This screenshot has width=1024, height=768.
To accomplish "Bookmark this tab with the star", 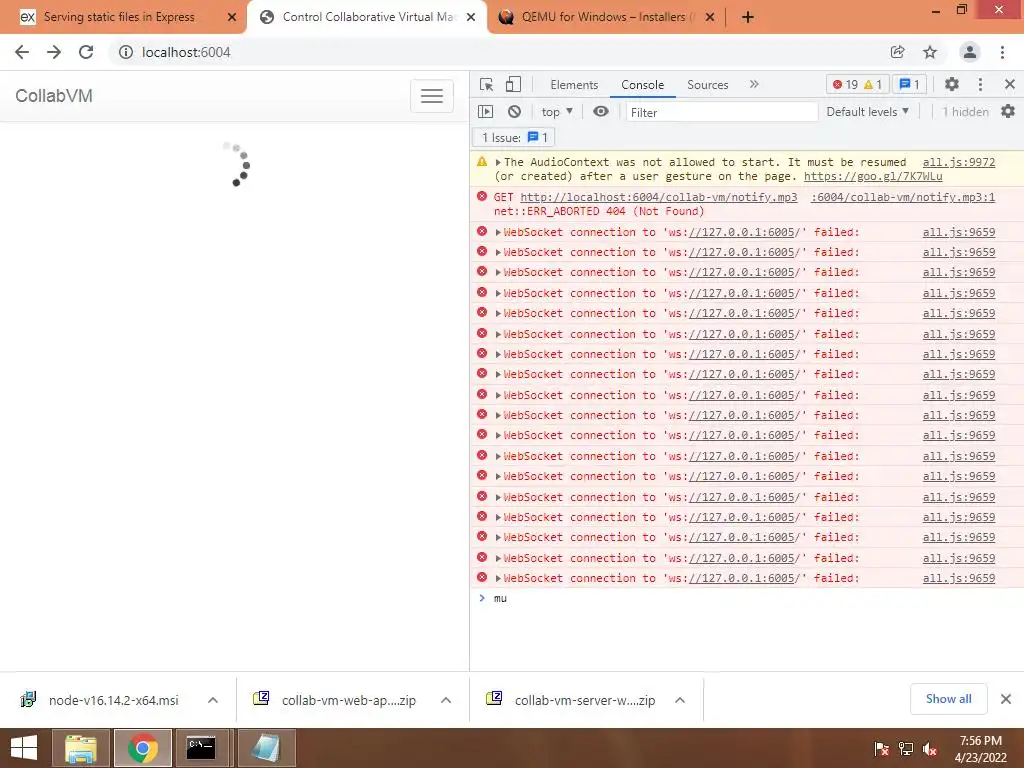I will coord(930,52).
